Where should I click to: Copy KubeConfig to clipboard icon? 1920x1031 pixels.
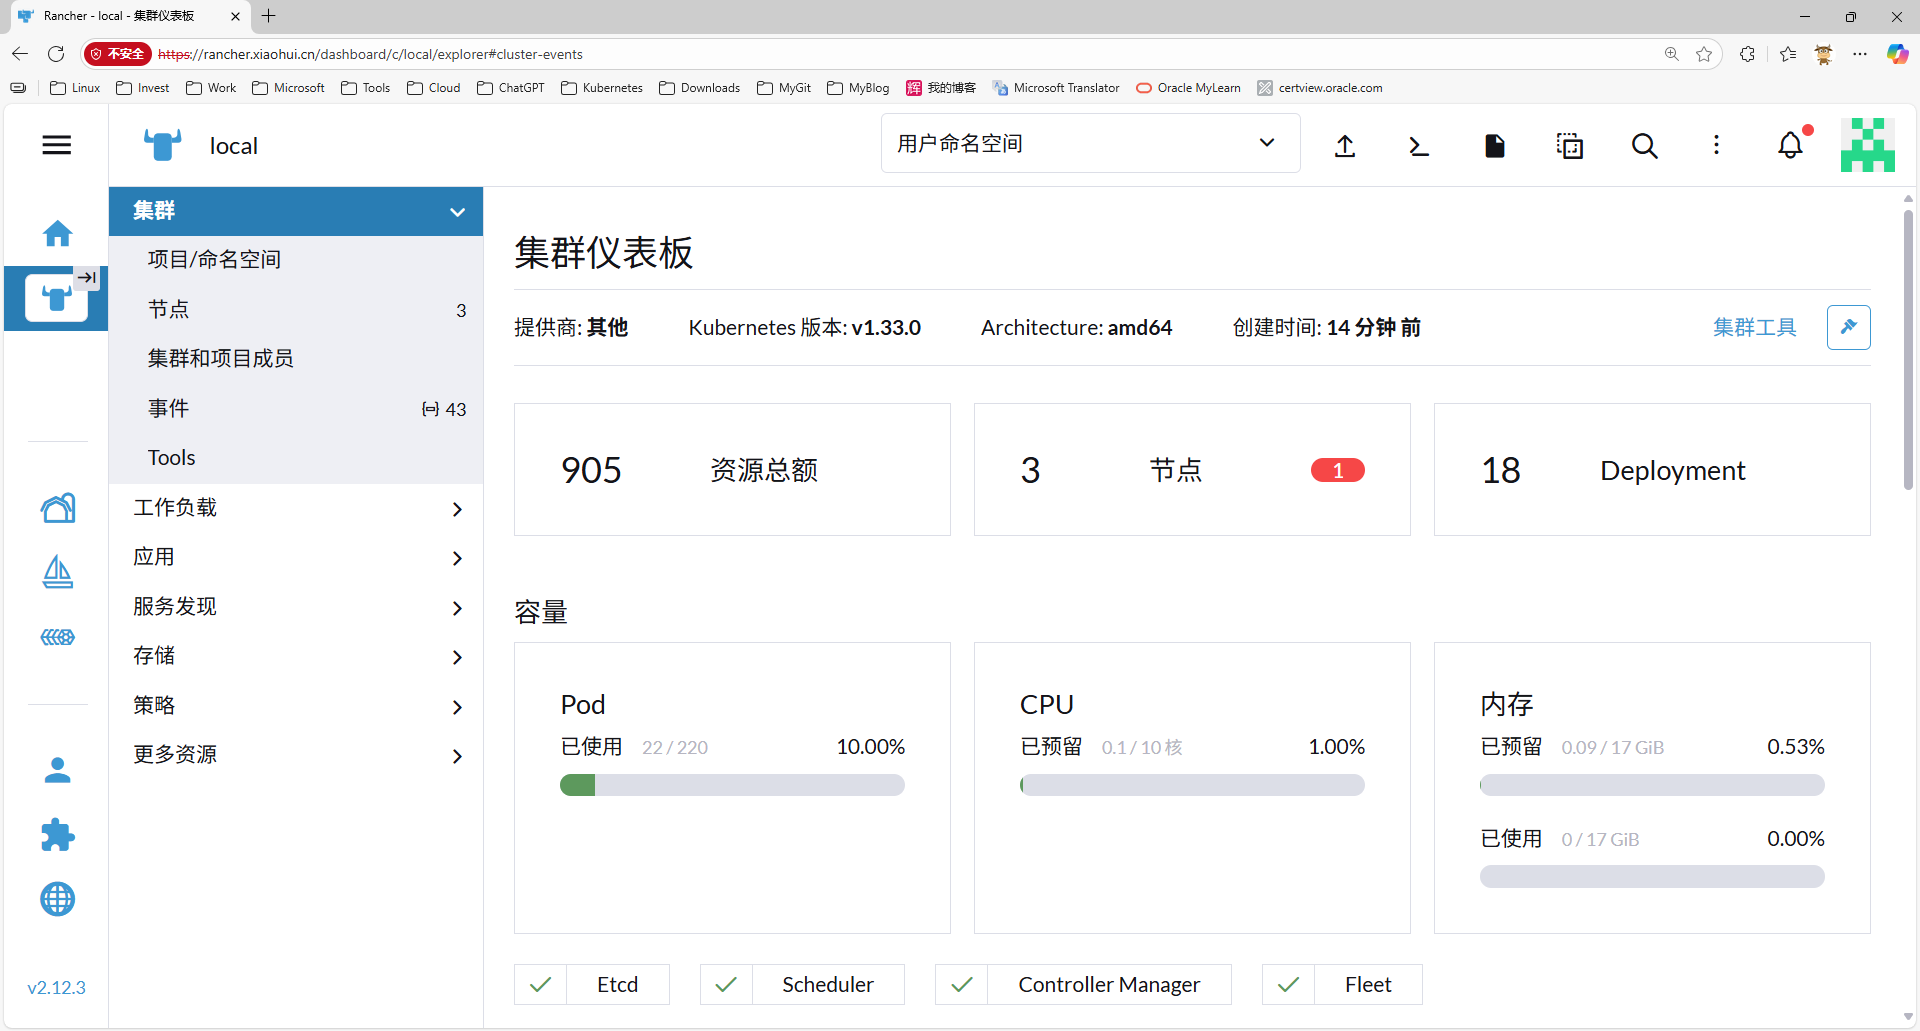tap(1569, 146)
